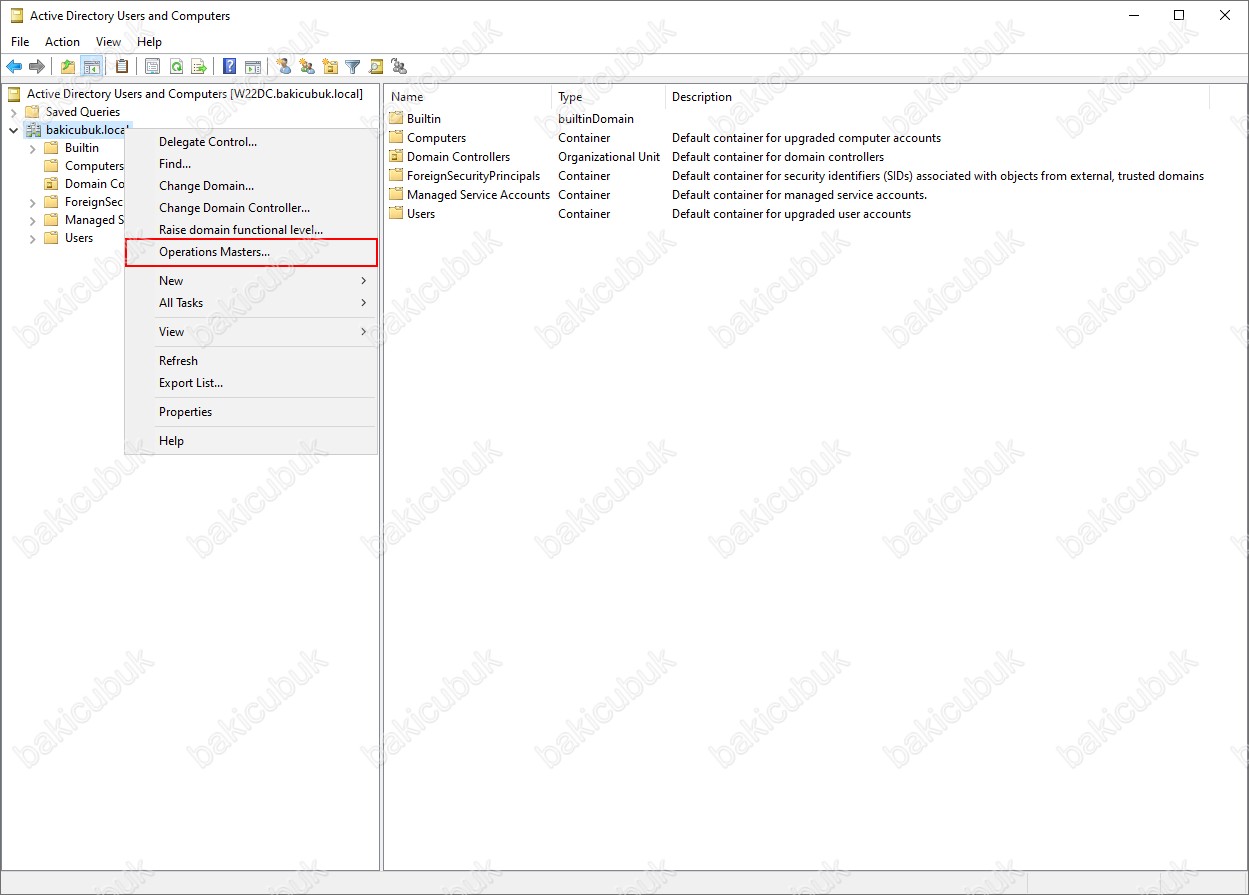Click the blue Help question mark icon

pos(230,67)
